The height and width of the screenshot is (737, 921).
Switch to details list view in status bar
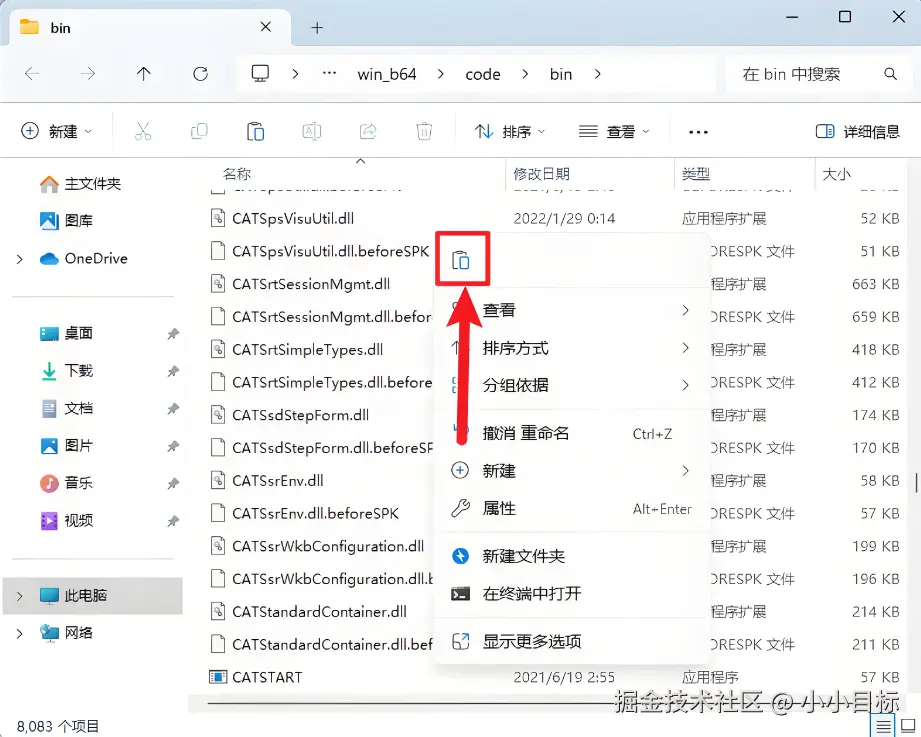tap(883, 726)
